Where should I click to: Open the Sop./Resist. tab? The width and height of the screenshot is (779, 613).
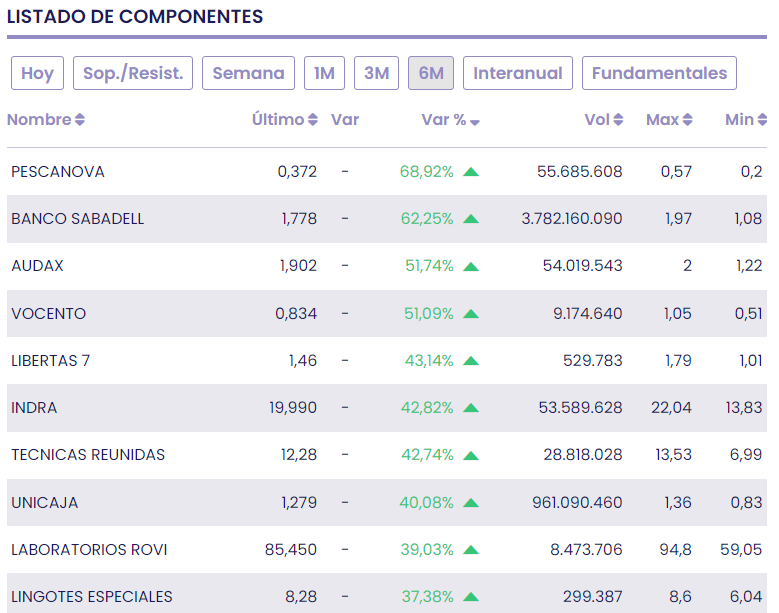[133, 73]
